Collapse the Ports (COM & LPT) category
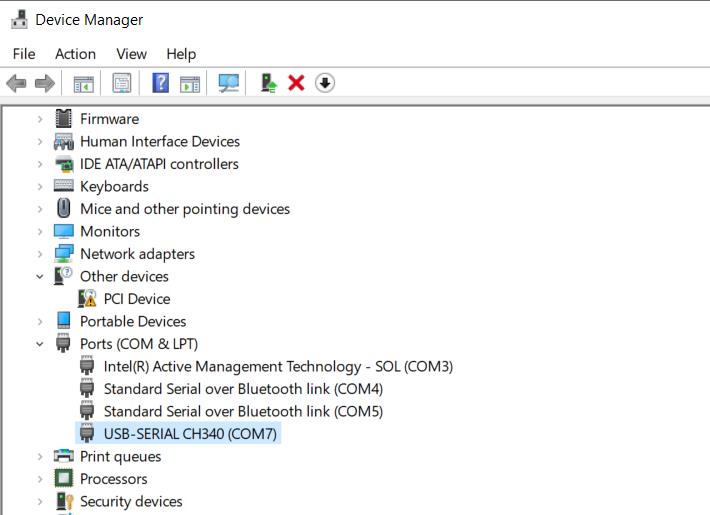 40,344
